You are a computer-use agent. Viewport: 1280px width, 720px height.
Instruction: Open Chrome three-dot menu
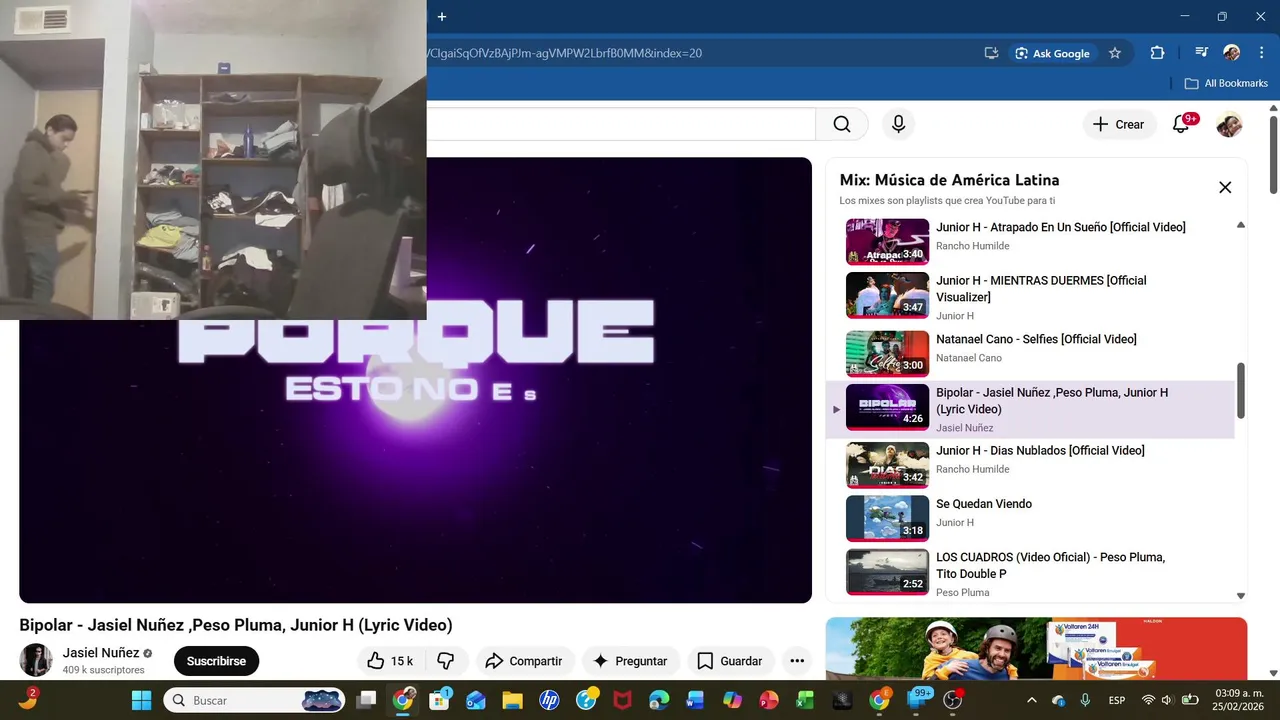coord(1260,53)
